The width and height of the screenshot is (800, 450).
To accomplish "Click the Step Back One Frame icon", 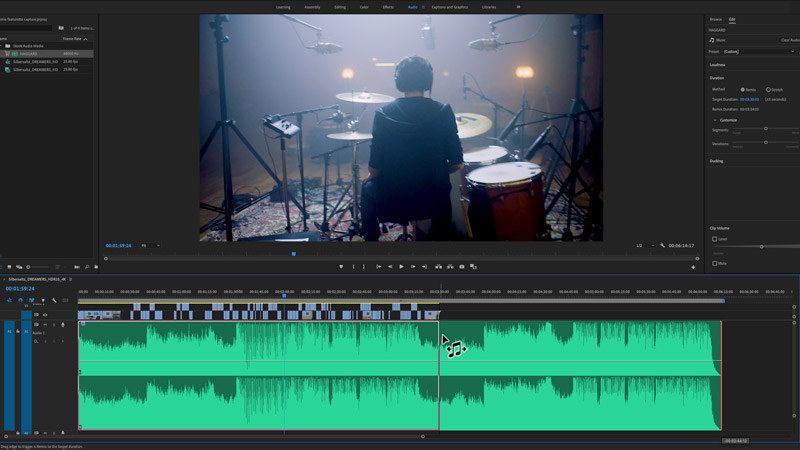I will (x=390, y=267).
